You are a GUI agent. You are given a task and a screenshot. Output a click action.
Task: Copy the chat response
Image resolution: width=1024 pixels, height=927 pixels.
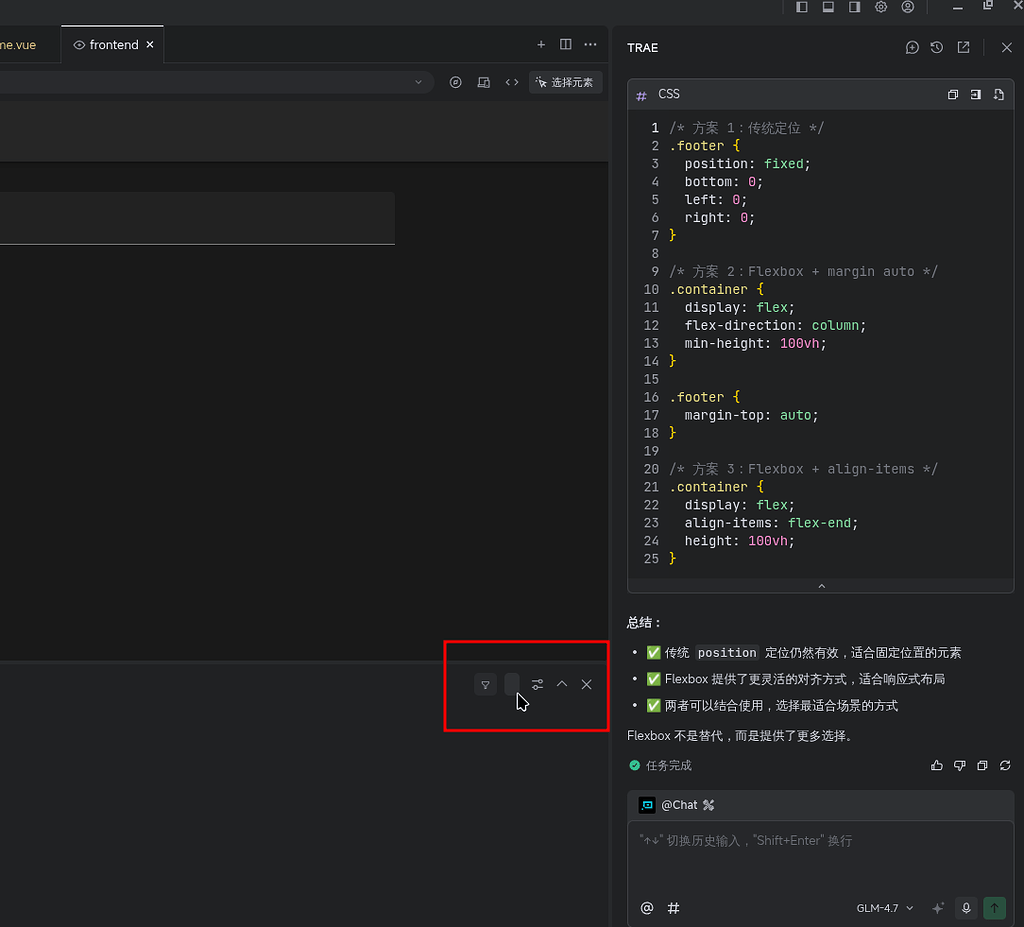pyautogui.click(x=982, y=766)
